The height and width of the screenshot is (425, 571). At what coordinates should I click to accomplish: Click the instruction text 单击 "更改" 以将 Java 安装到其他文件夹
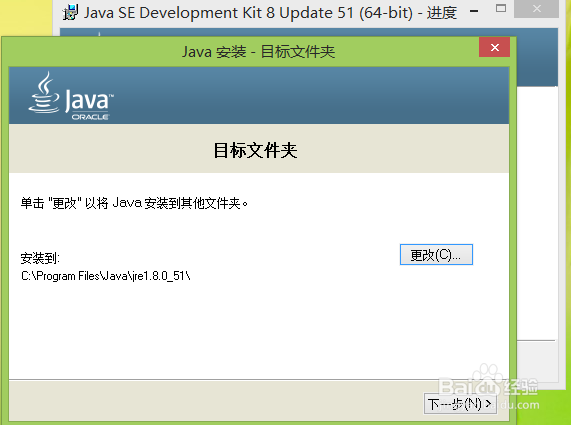(x=134, y=203)
